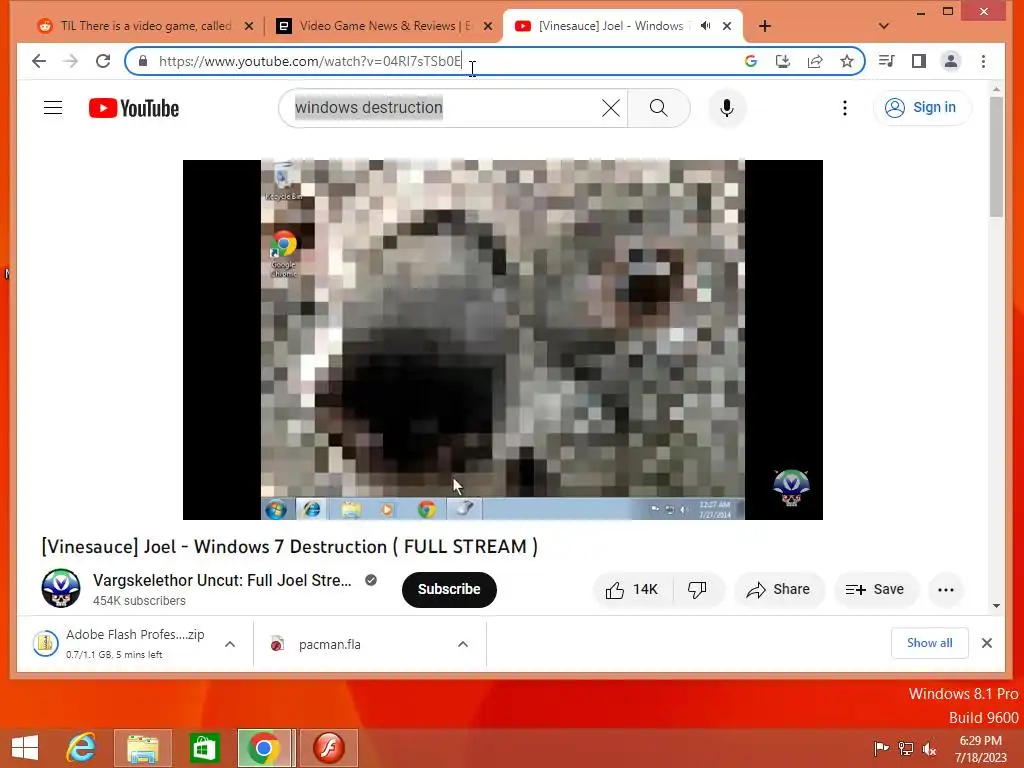Image resolution: width=1024 pixels, height=768 pixels.
Task: Toggle the Chrome side panel
Action: 919,61
